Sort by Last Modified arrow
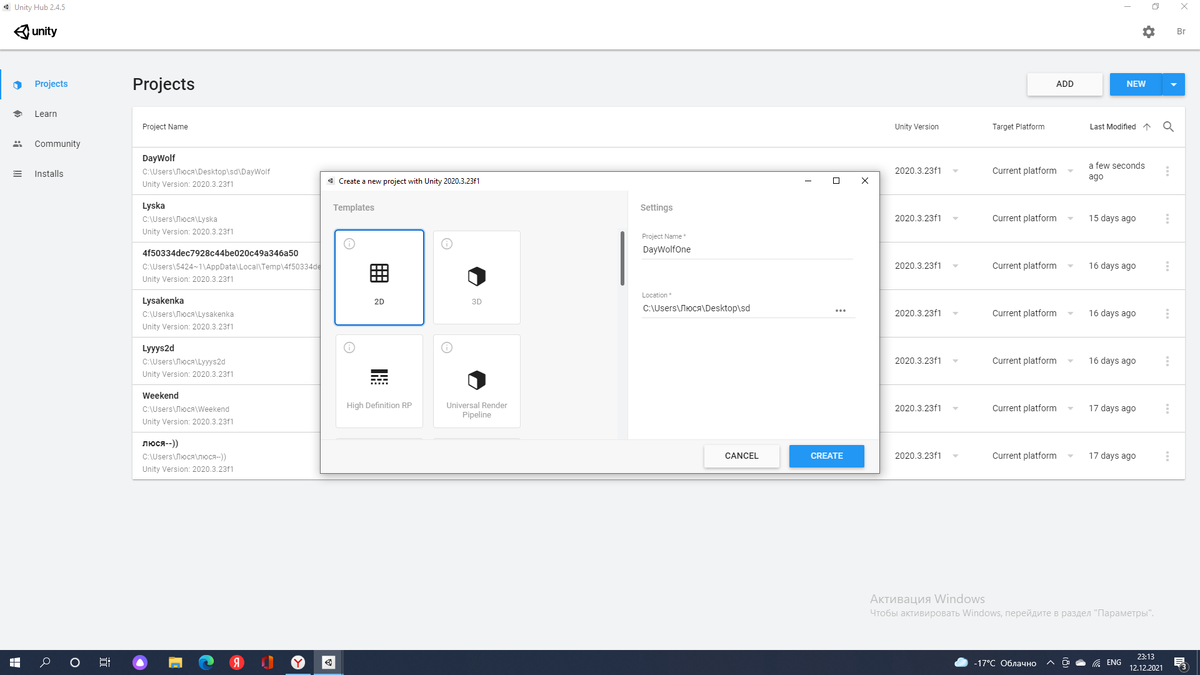1200x675 pixels. tap(1147, 127)
